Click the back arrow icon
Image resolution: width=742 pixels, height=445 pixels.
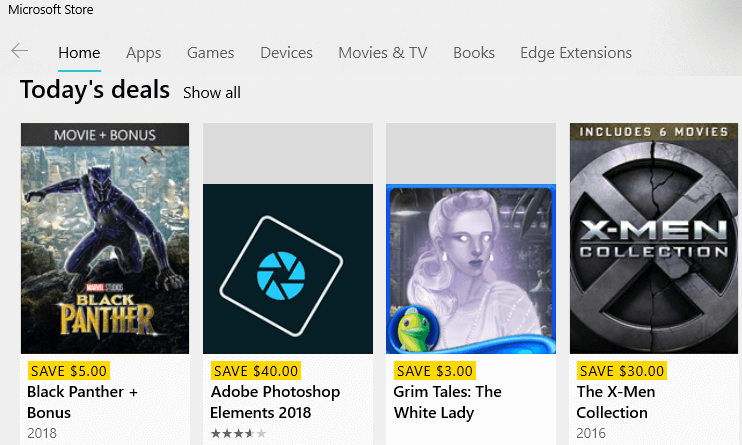19,52
